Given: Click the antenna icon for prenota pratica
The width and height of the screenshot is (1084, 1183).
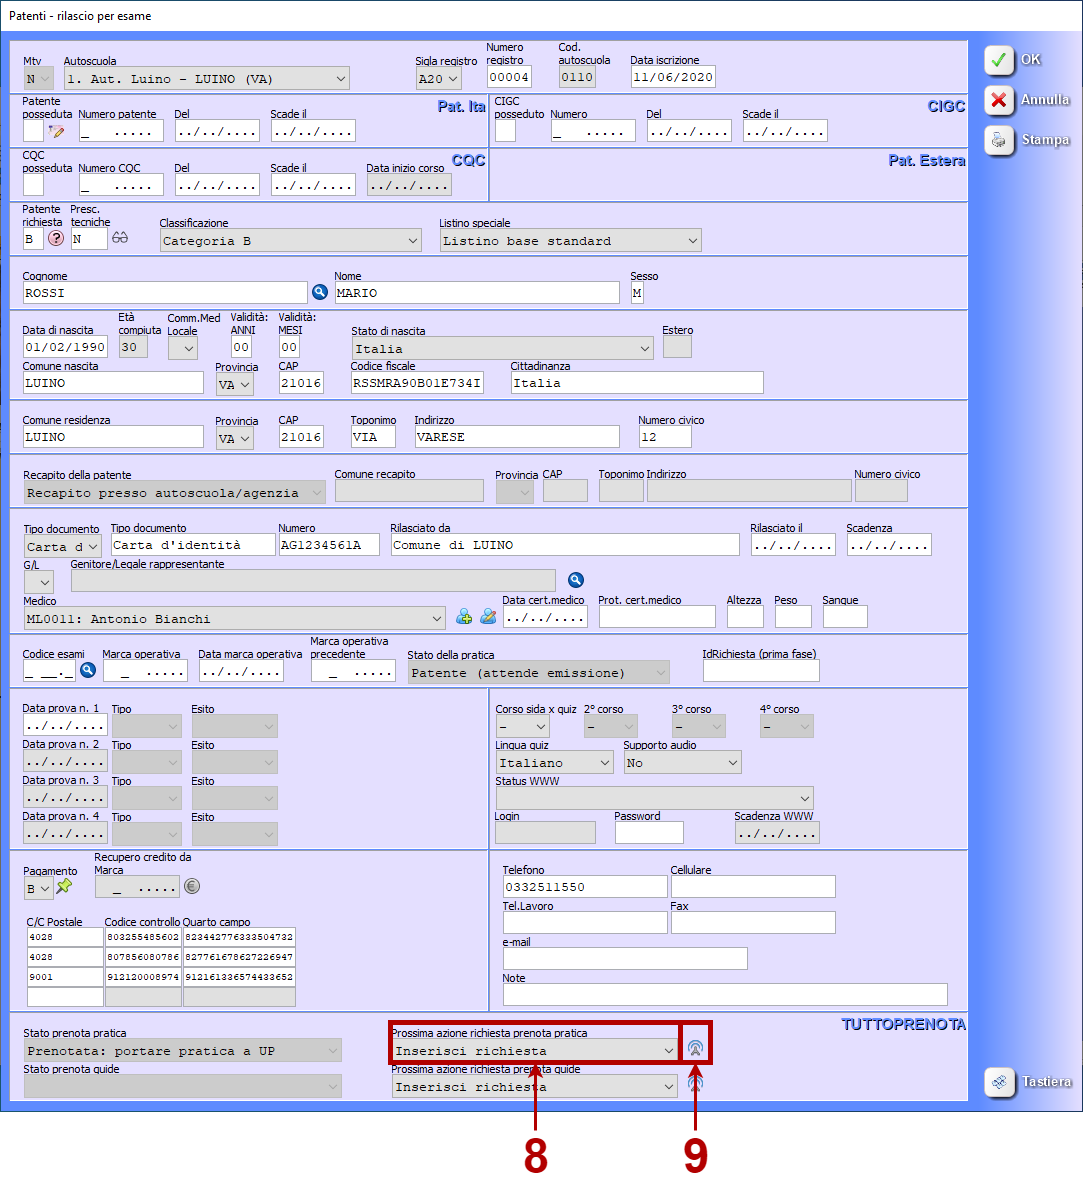Looking at the screenshot, I should [x=696, y=1049].
